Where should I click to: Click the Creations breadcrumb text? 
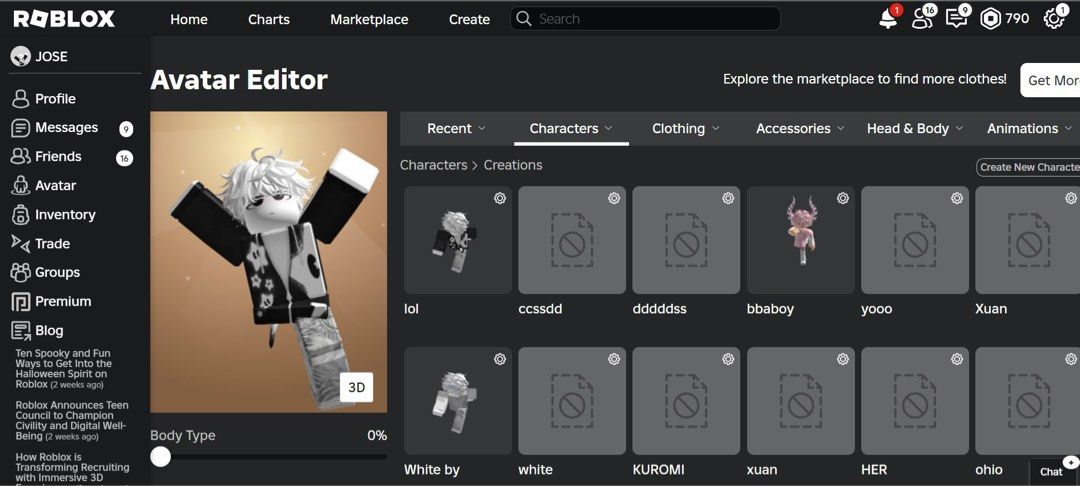click(513, 165)
